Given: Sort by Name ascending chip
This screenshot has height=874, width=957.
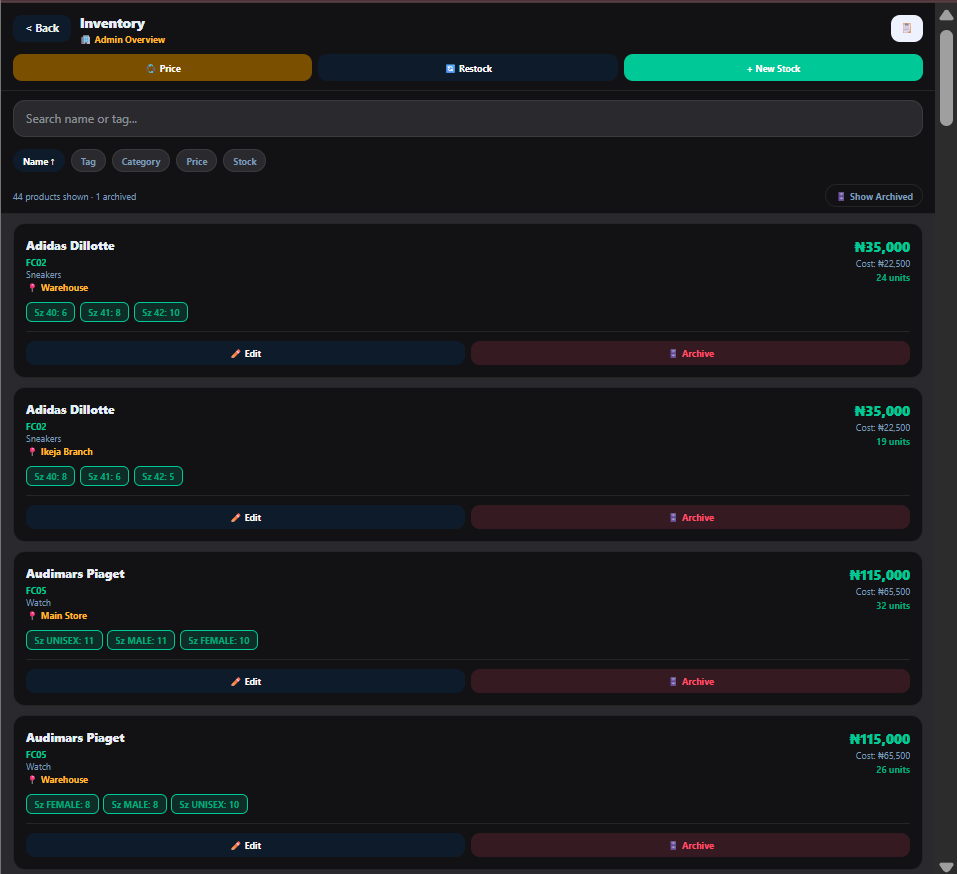Looking at the screenshot, I should (x=39, y=161).
